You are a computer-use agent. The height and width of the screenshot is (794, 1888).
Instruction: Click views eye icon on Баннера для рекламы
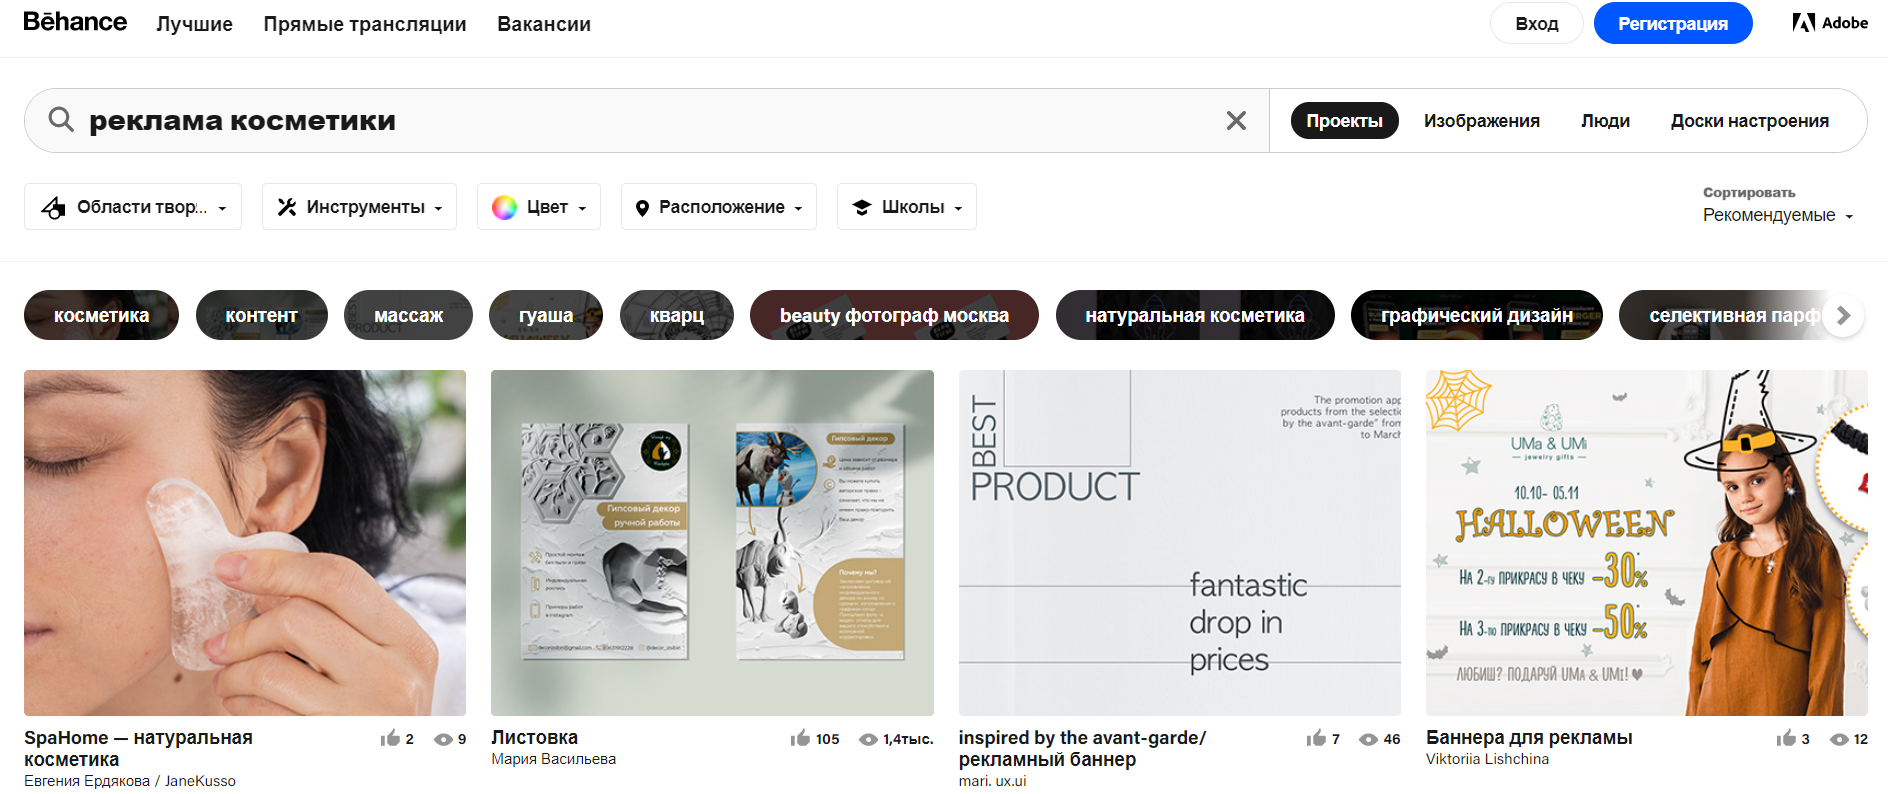(1839, 739)
